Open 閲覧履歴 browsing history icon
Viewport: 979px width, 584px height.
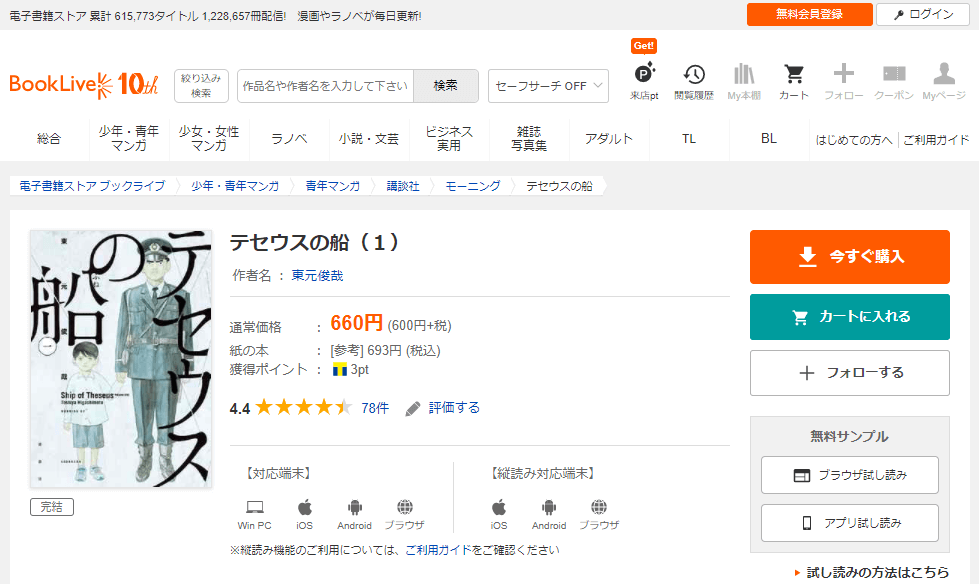(x=694, y=74)
